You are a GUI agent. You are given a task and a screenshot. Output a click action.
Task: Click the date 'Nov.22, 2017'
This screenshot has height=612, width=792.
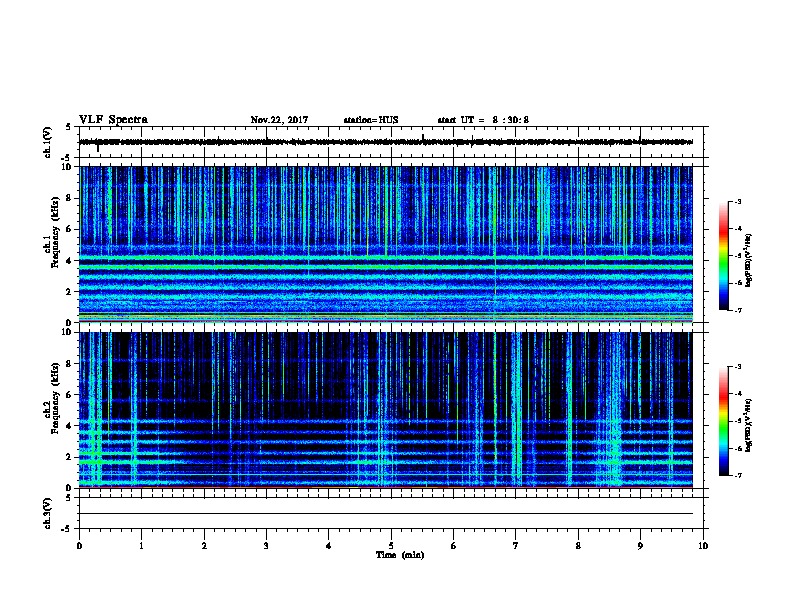point(279,120)
